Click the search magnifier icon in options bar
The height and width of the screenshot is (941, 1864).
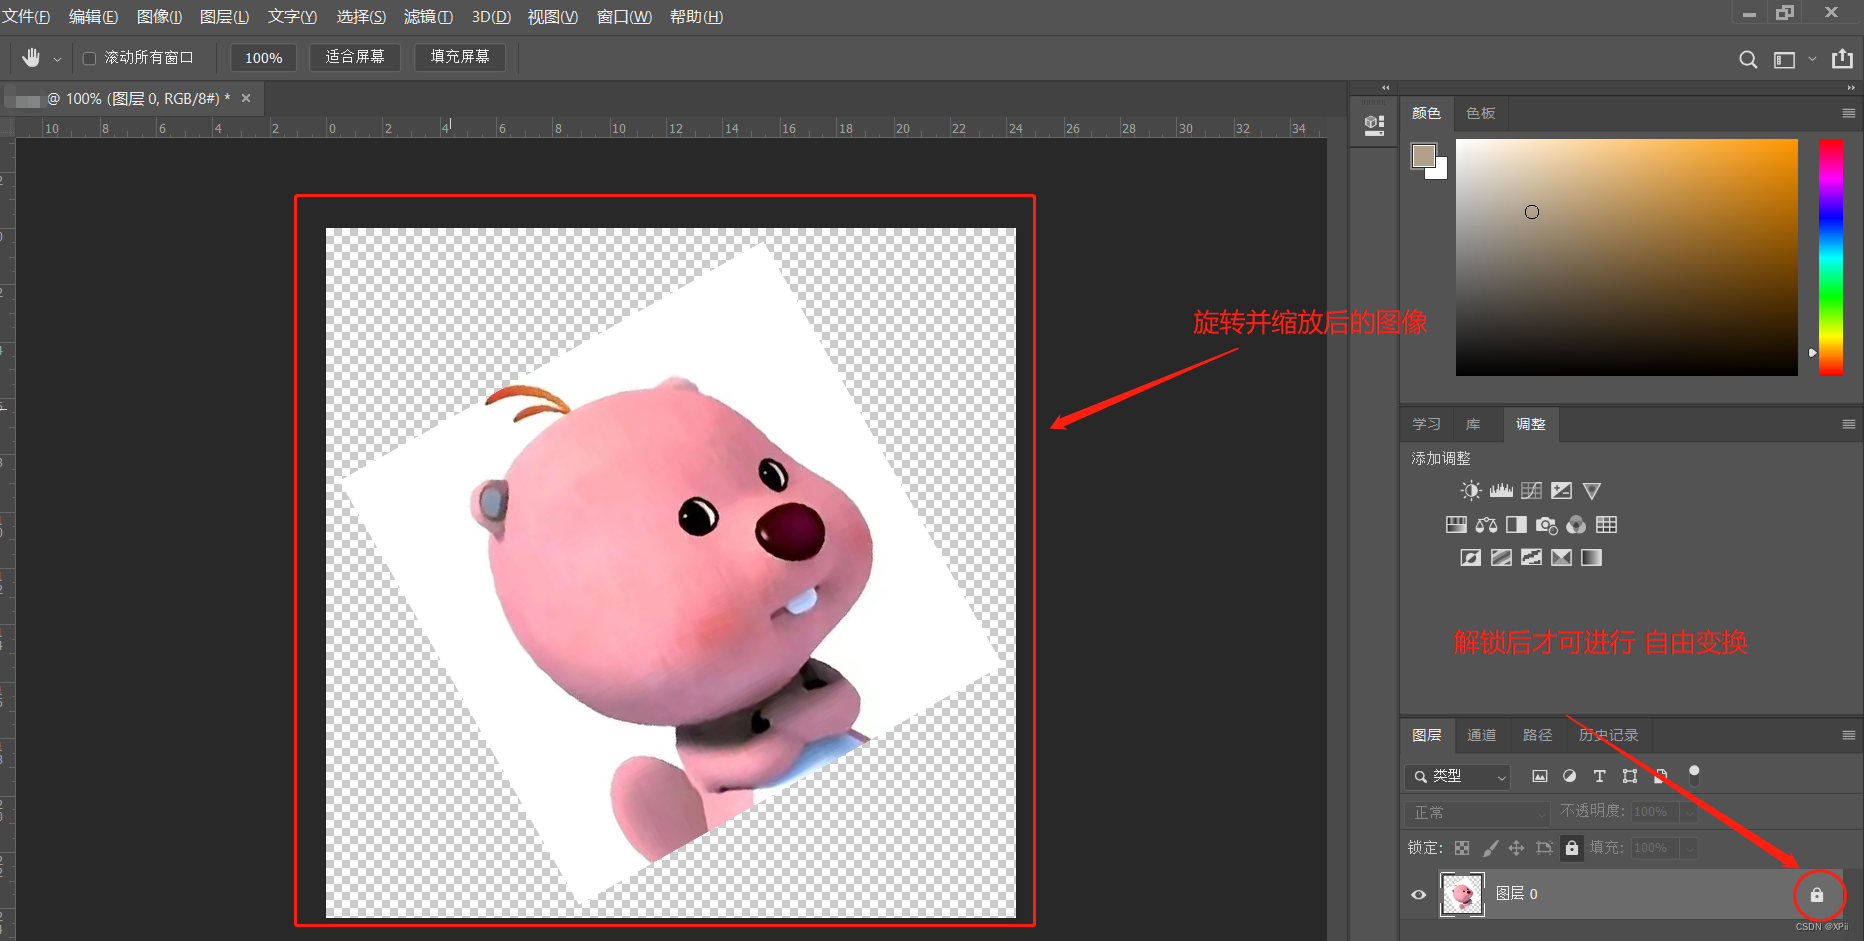point(1748,59)
